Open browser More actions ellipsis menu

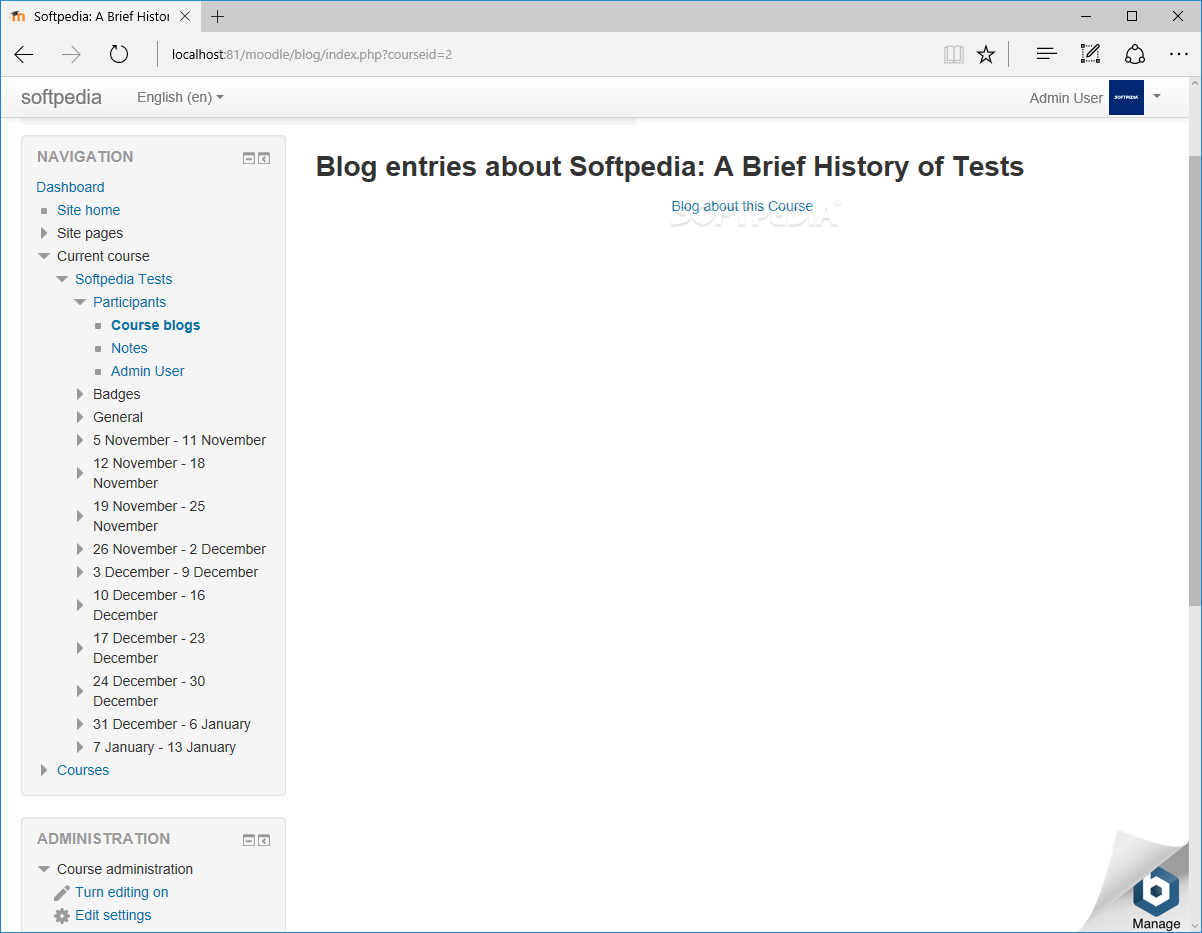(1178, 54)
